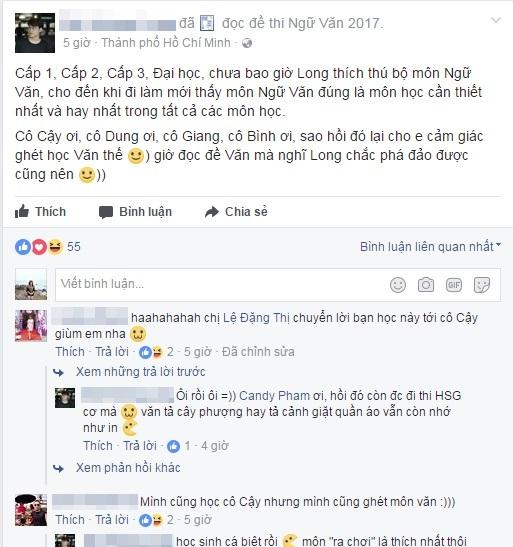This screenshot has width=513, height=547.
Task: Open the post author's profile picture
Action: coord(35,33)
